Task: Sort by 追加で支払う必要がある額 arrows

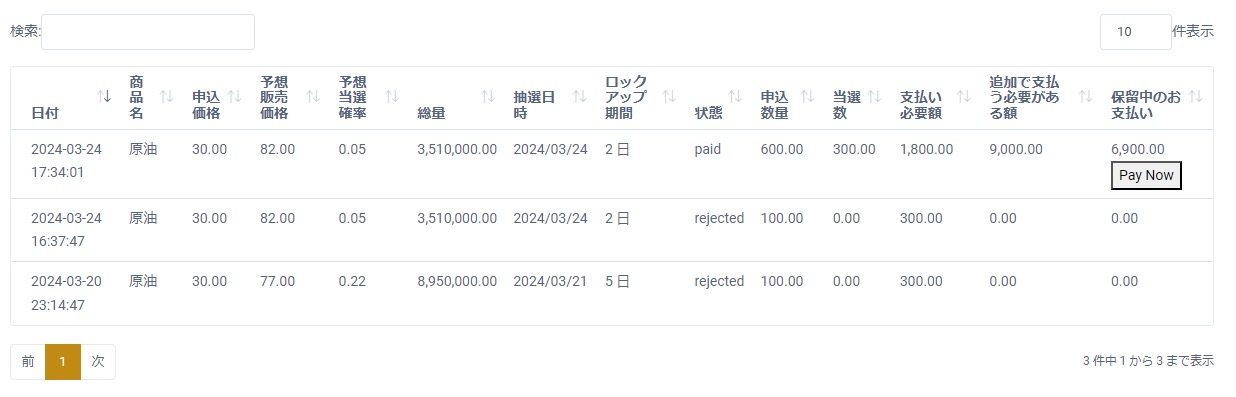Action: click(x=1086, y=96)
